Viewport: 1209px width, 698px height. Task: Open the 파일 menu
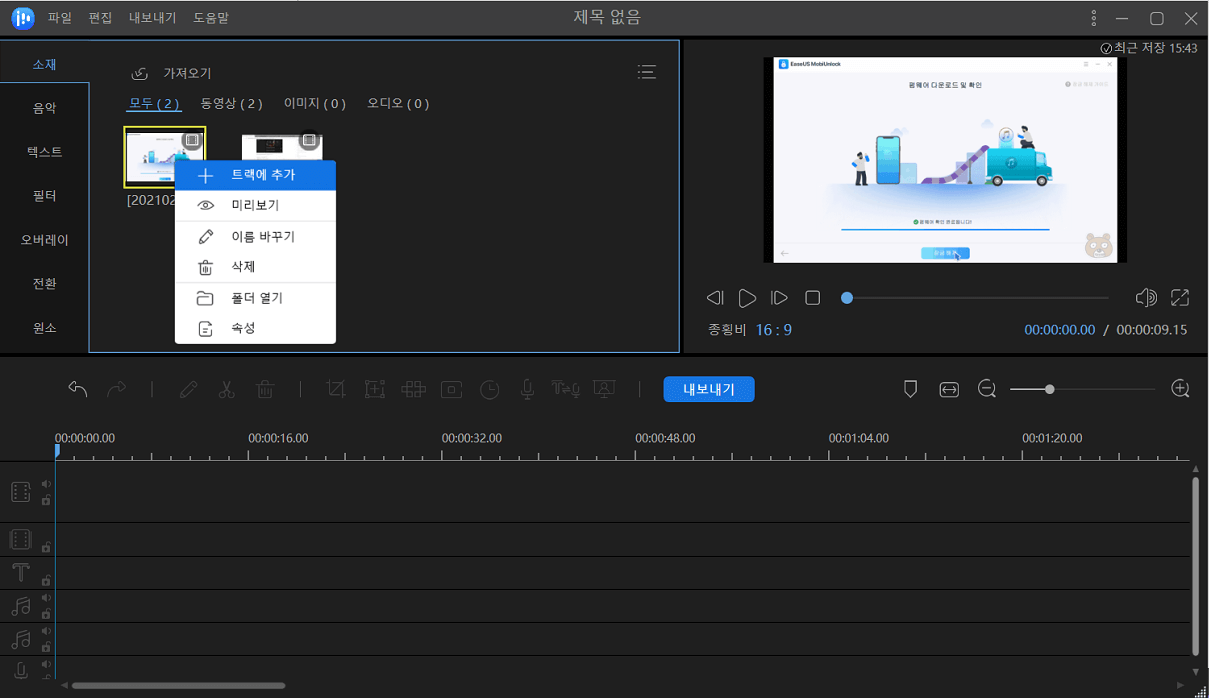[x=60, y=18]
